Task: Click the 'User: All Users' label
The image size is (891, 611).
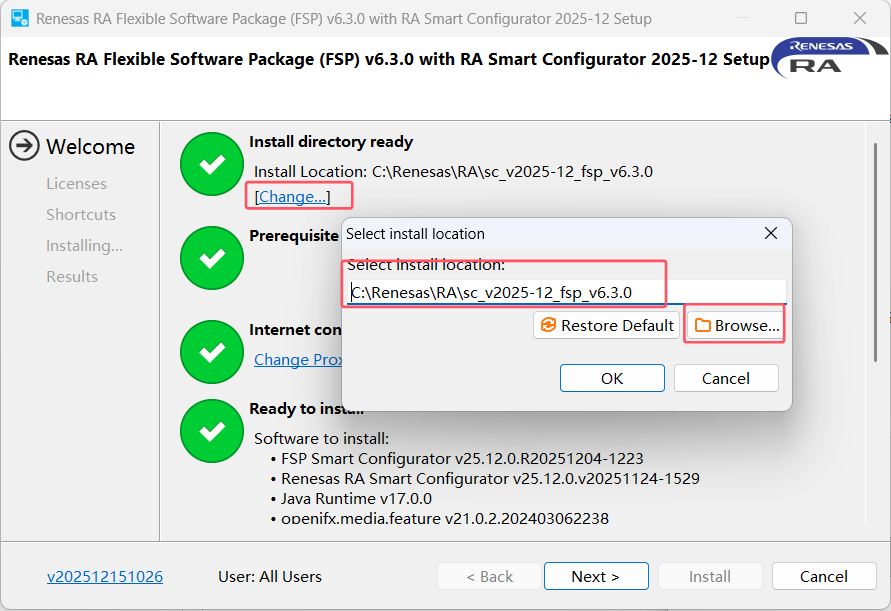Action: coord(270,576)
